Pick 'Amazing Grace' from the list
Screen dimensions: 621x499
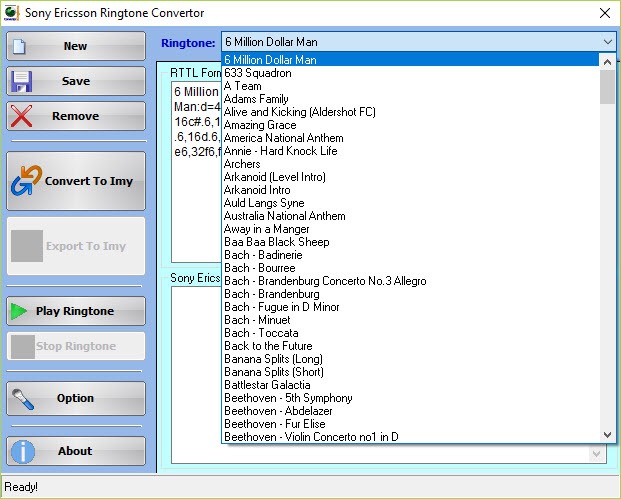tap(410, 125)
